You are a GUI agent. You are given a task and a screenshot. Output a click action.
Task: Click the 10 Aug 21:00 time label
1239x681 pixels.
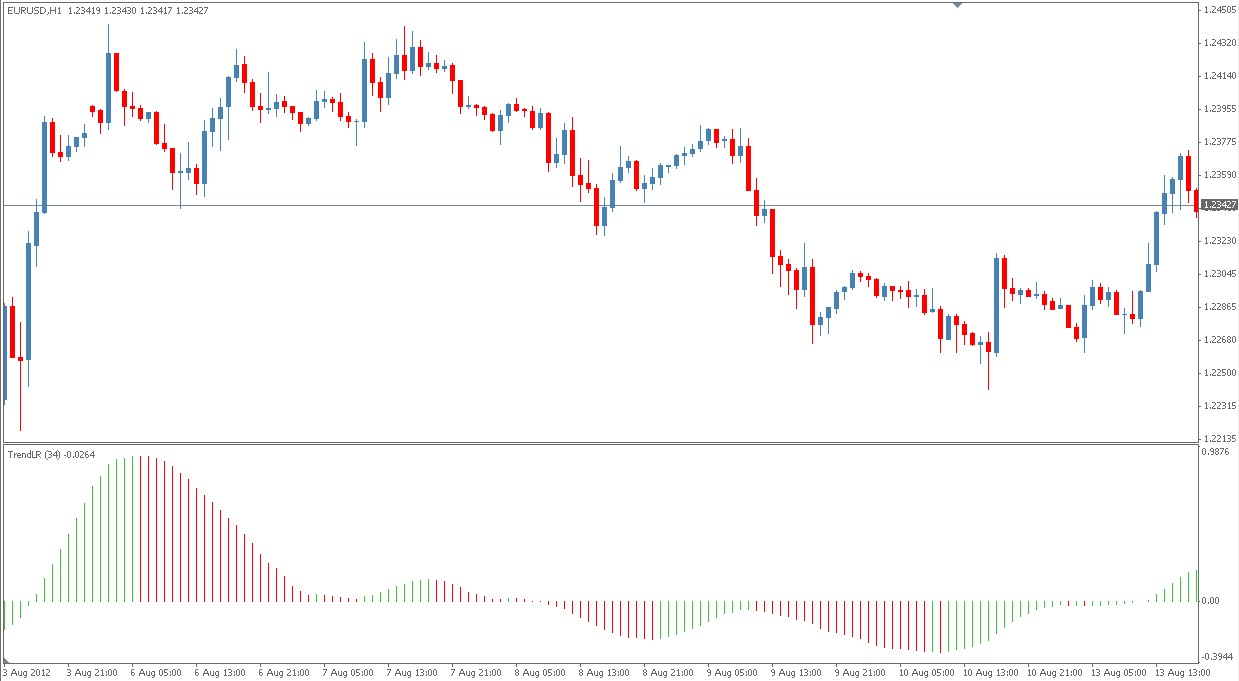pyautogui.click(x=1054, y=673)
